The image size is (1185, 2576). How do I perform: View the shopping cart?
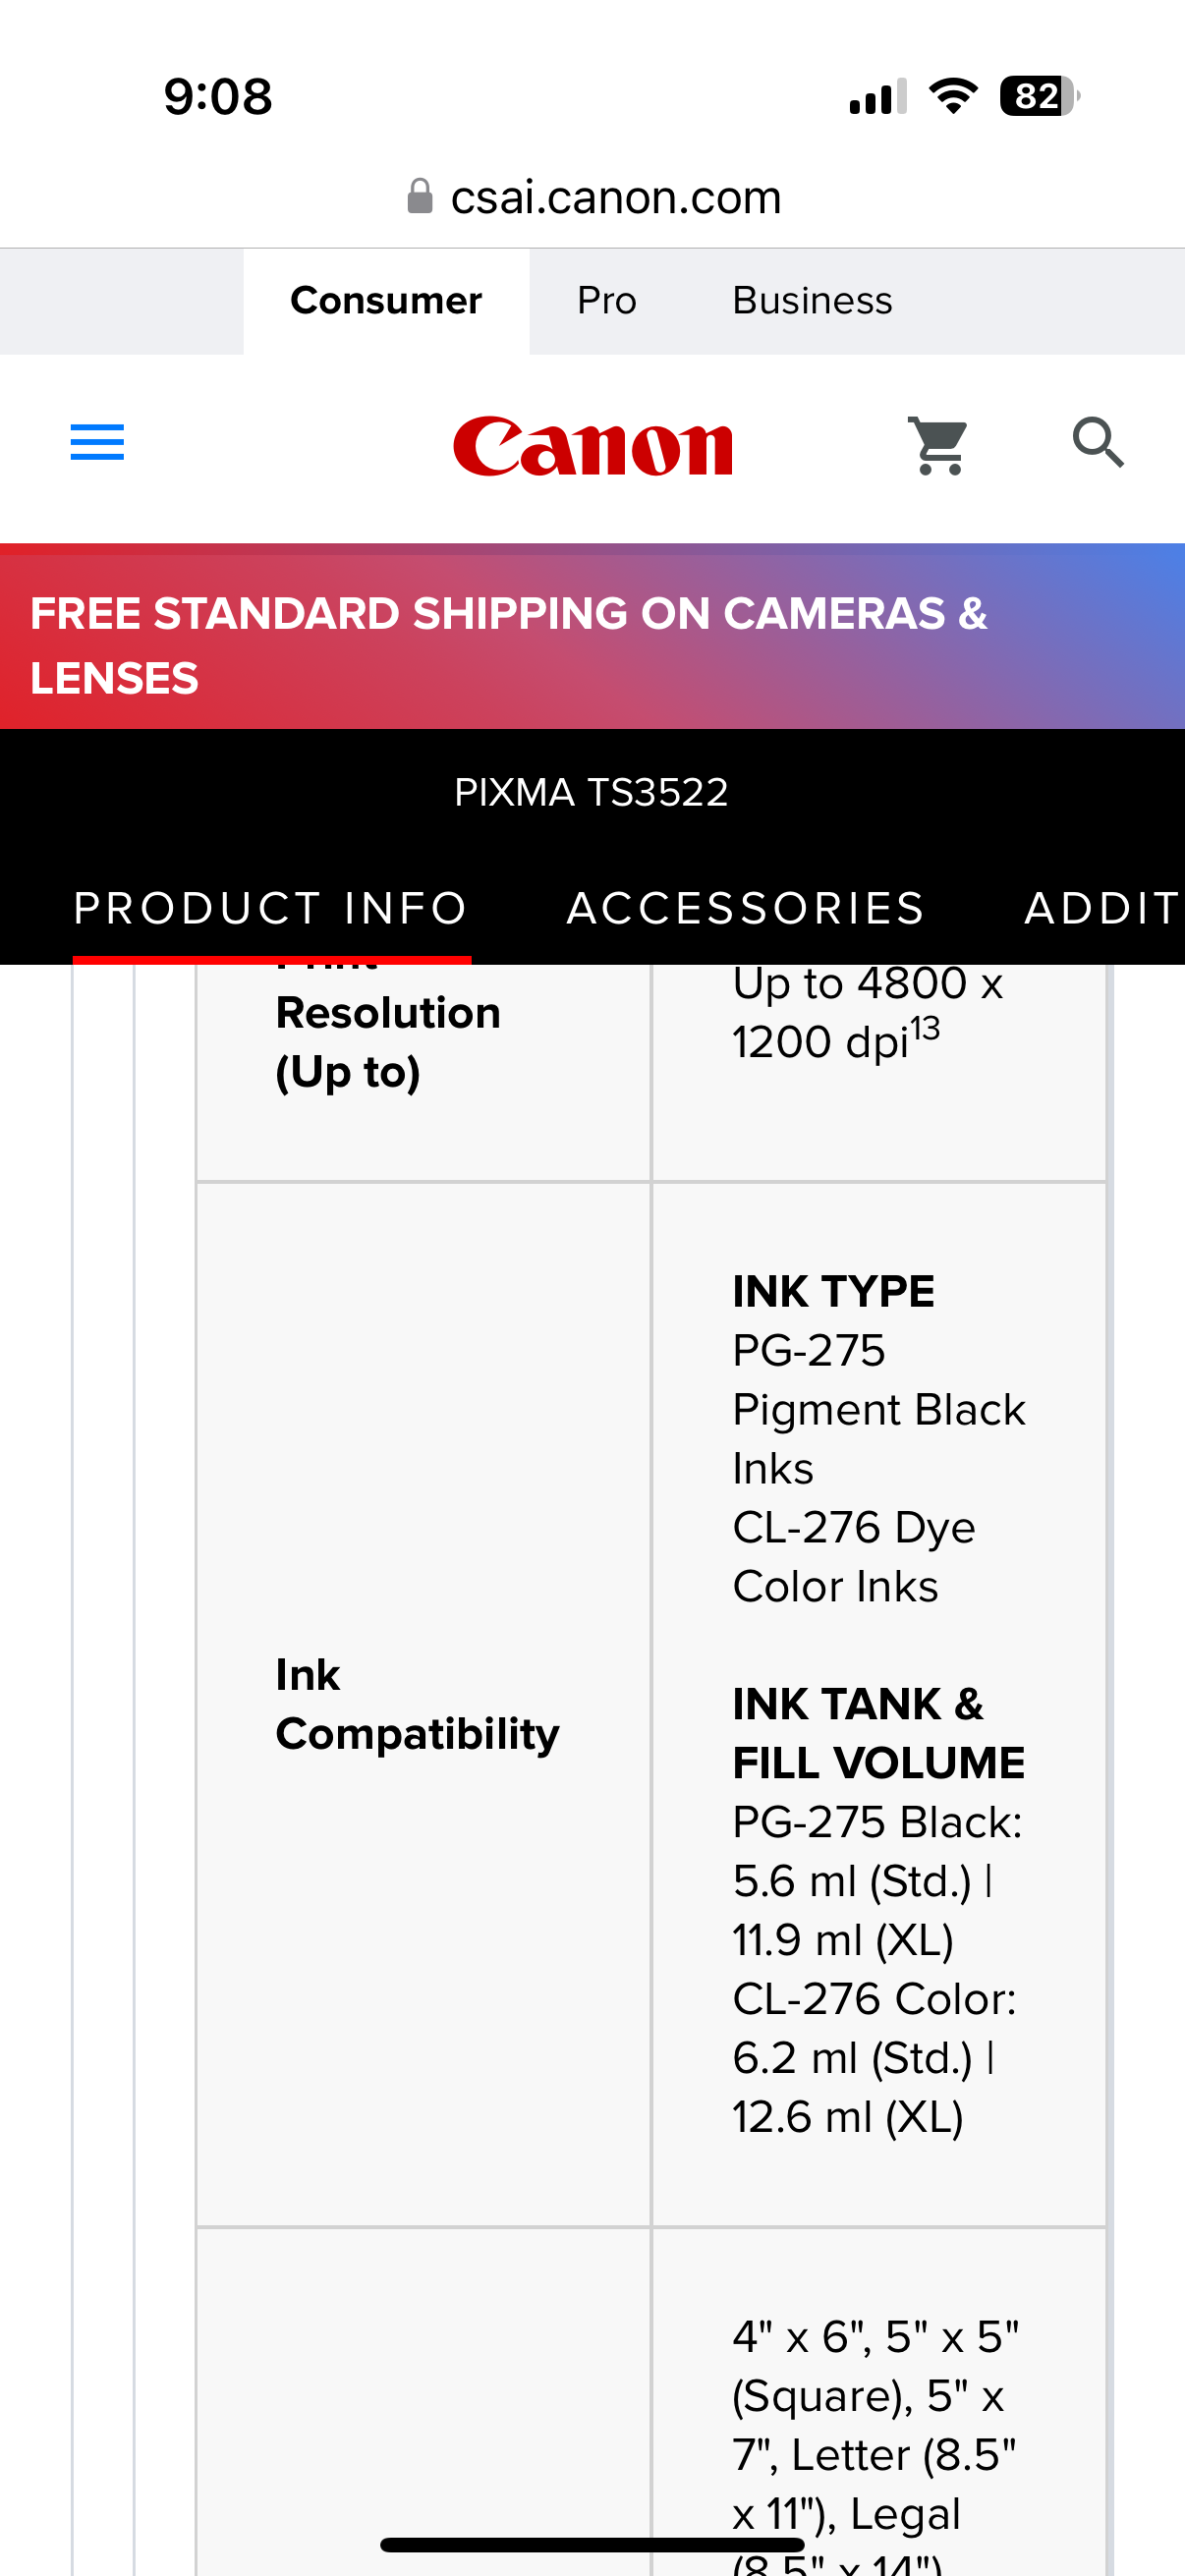click(x=938, y=445)
